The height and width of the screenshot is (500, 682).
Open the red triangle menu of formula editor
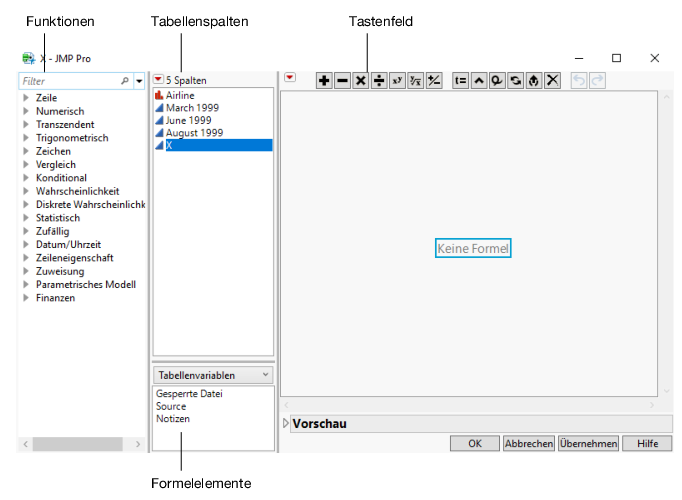[x=290, y=78]
